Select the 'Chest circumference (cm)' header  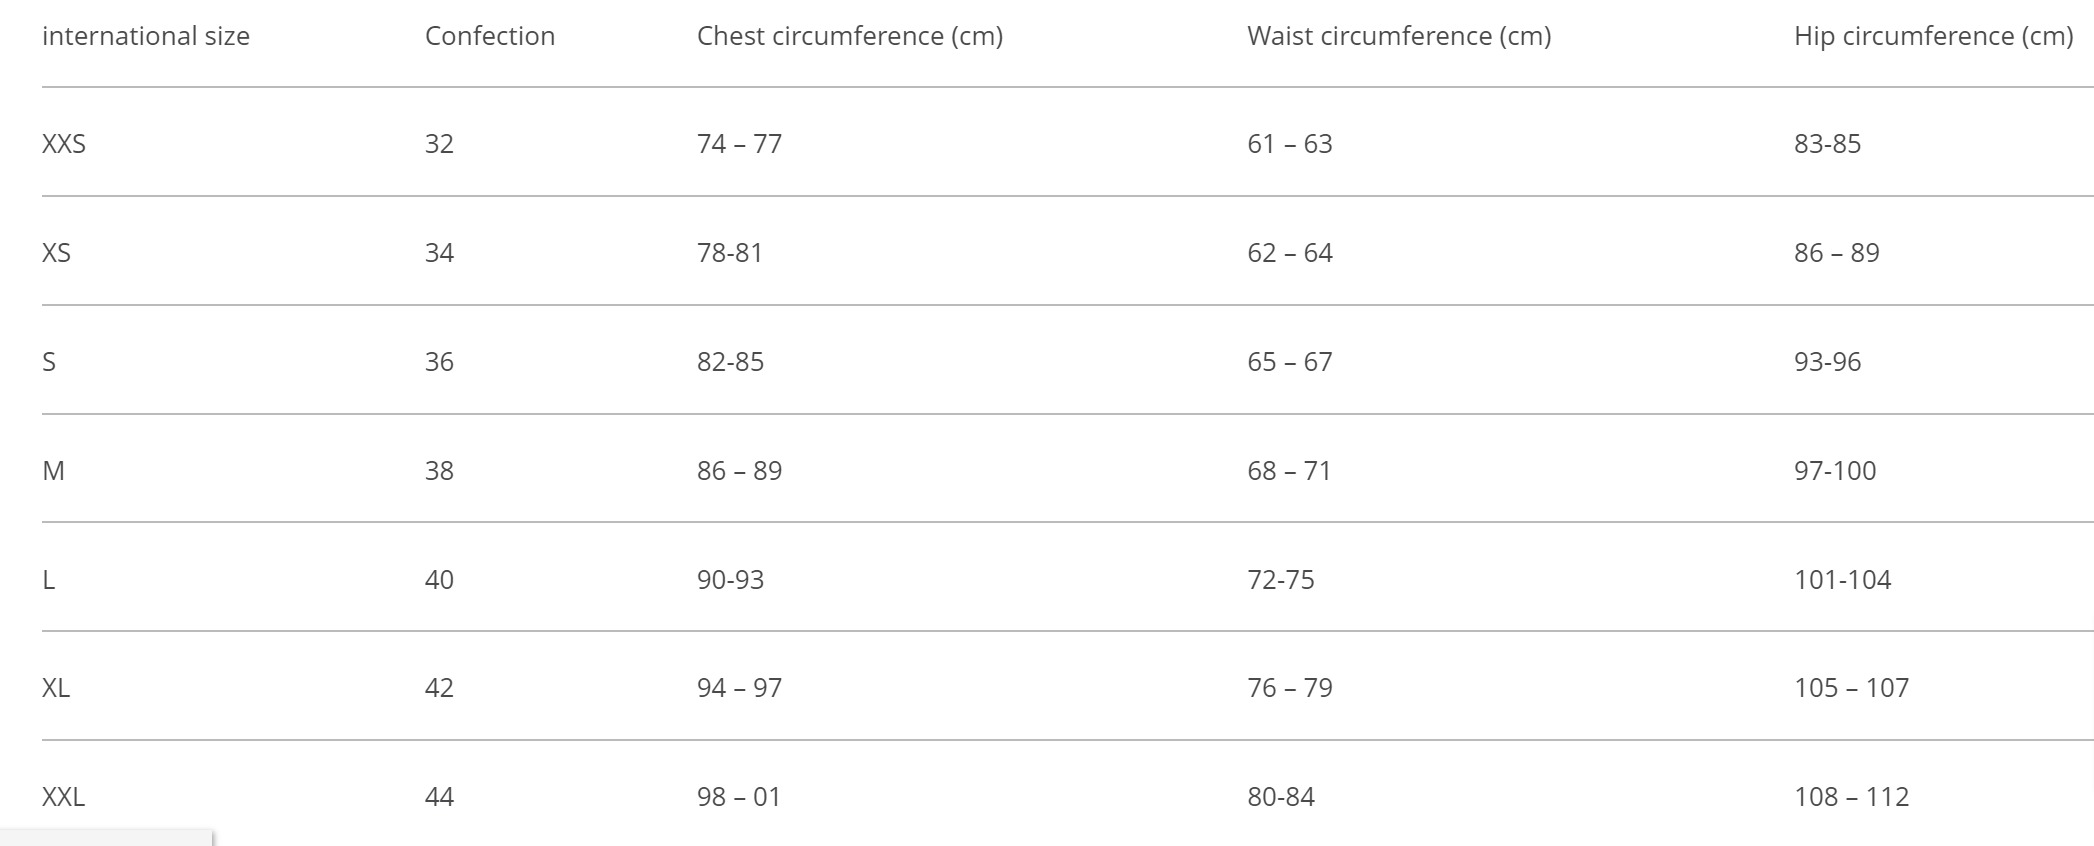[x=849, y=36]
